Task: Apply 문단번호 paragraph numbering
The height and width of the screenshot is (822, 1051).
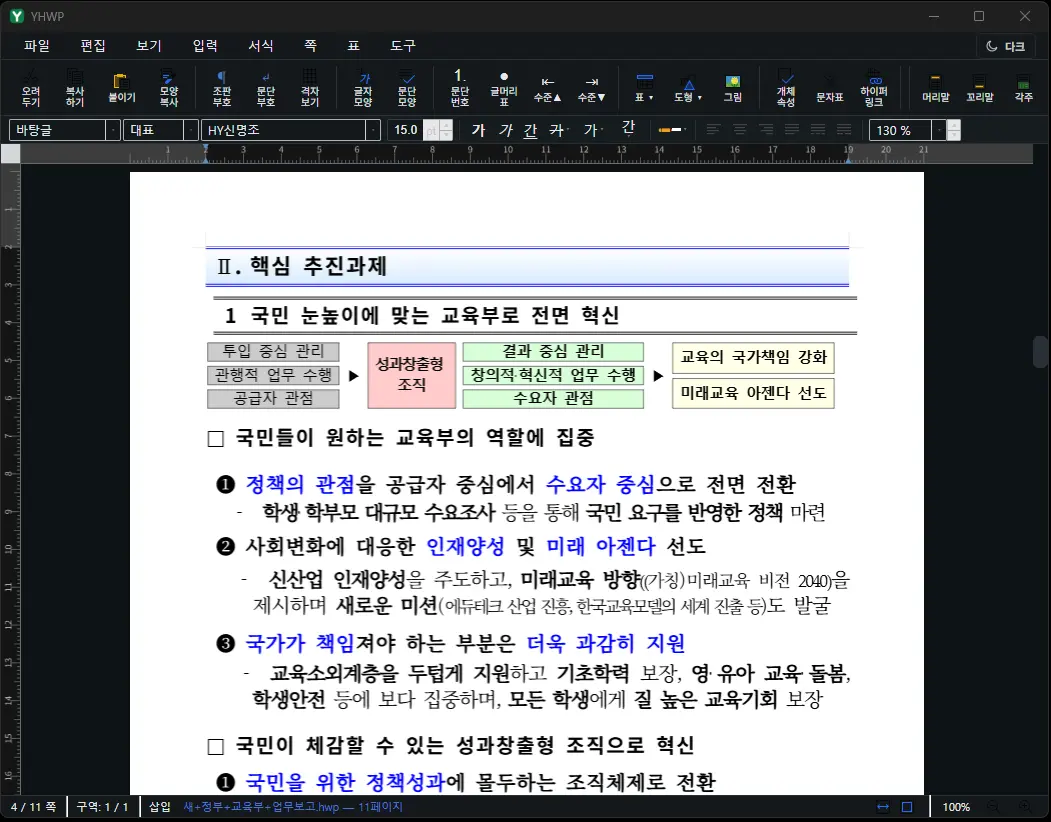Action: coord(460,89)
